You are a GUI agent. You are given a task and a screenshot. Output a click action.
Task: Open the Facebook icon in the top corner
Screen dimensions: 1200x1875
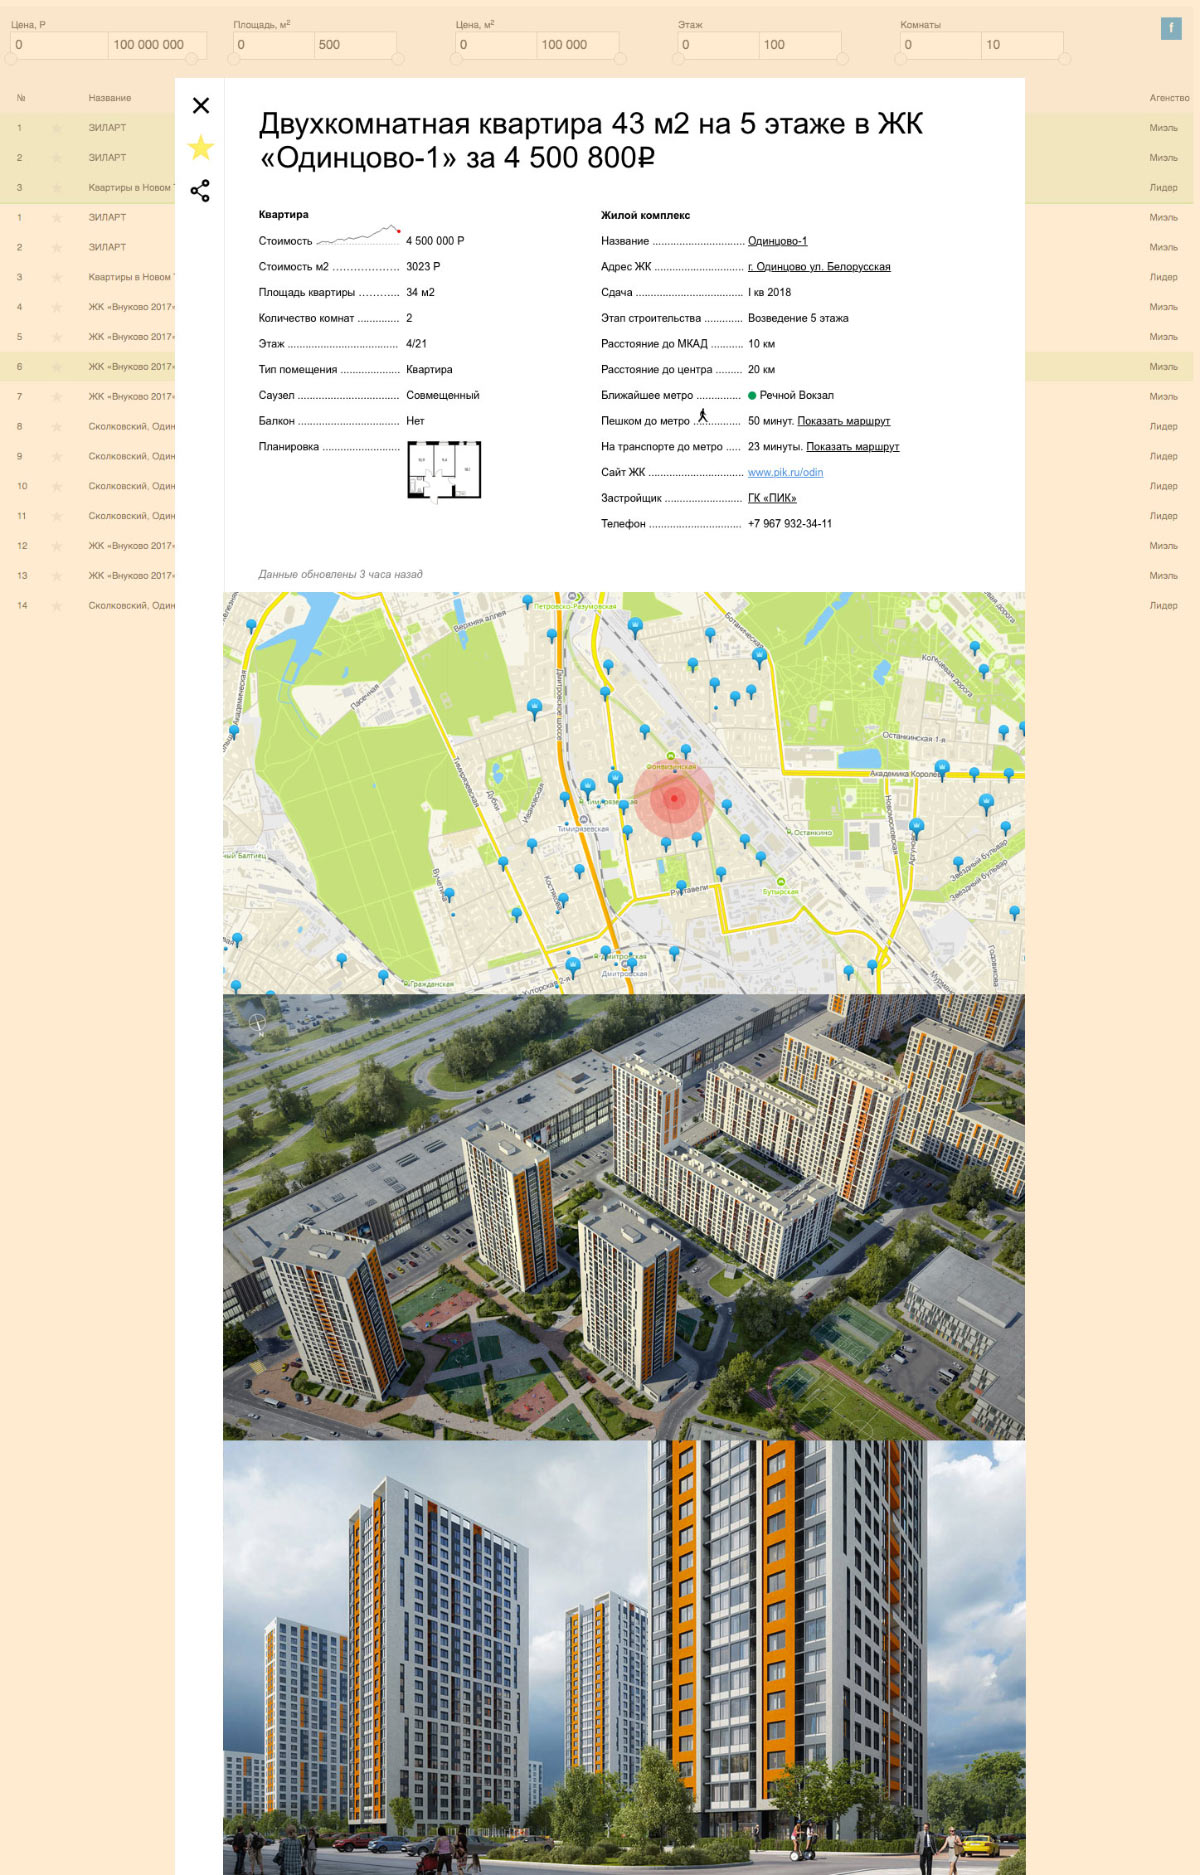(1170, 28)
